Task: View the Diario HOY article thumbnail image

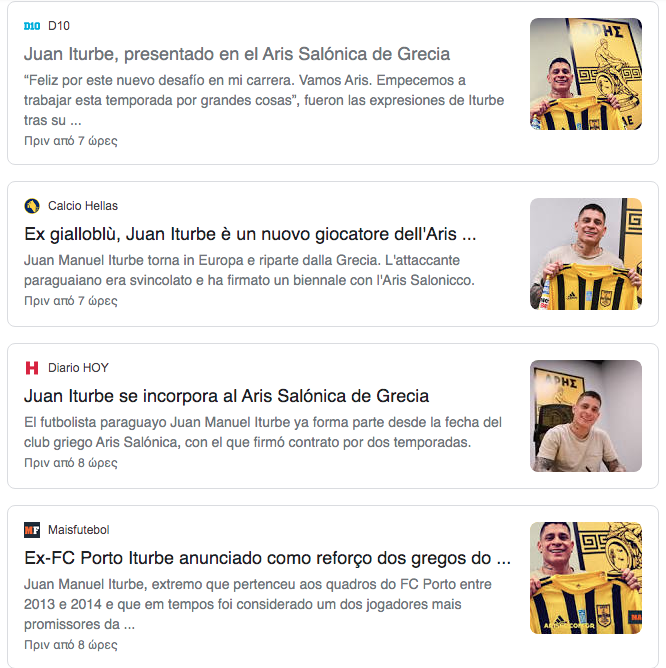Action: tap(586, 416)
